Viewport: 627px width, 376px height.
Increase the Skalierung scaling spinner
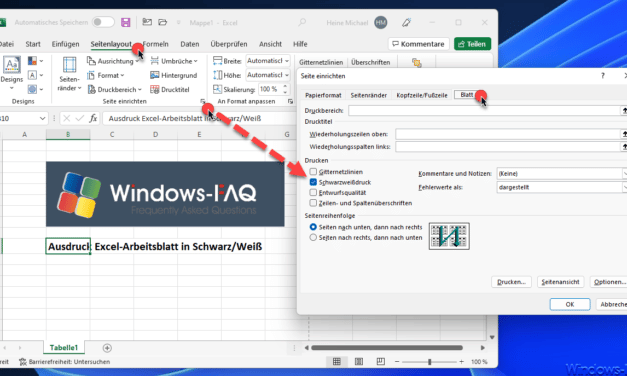click(285, 86)
